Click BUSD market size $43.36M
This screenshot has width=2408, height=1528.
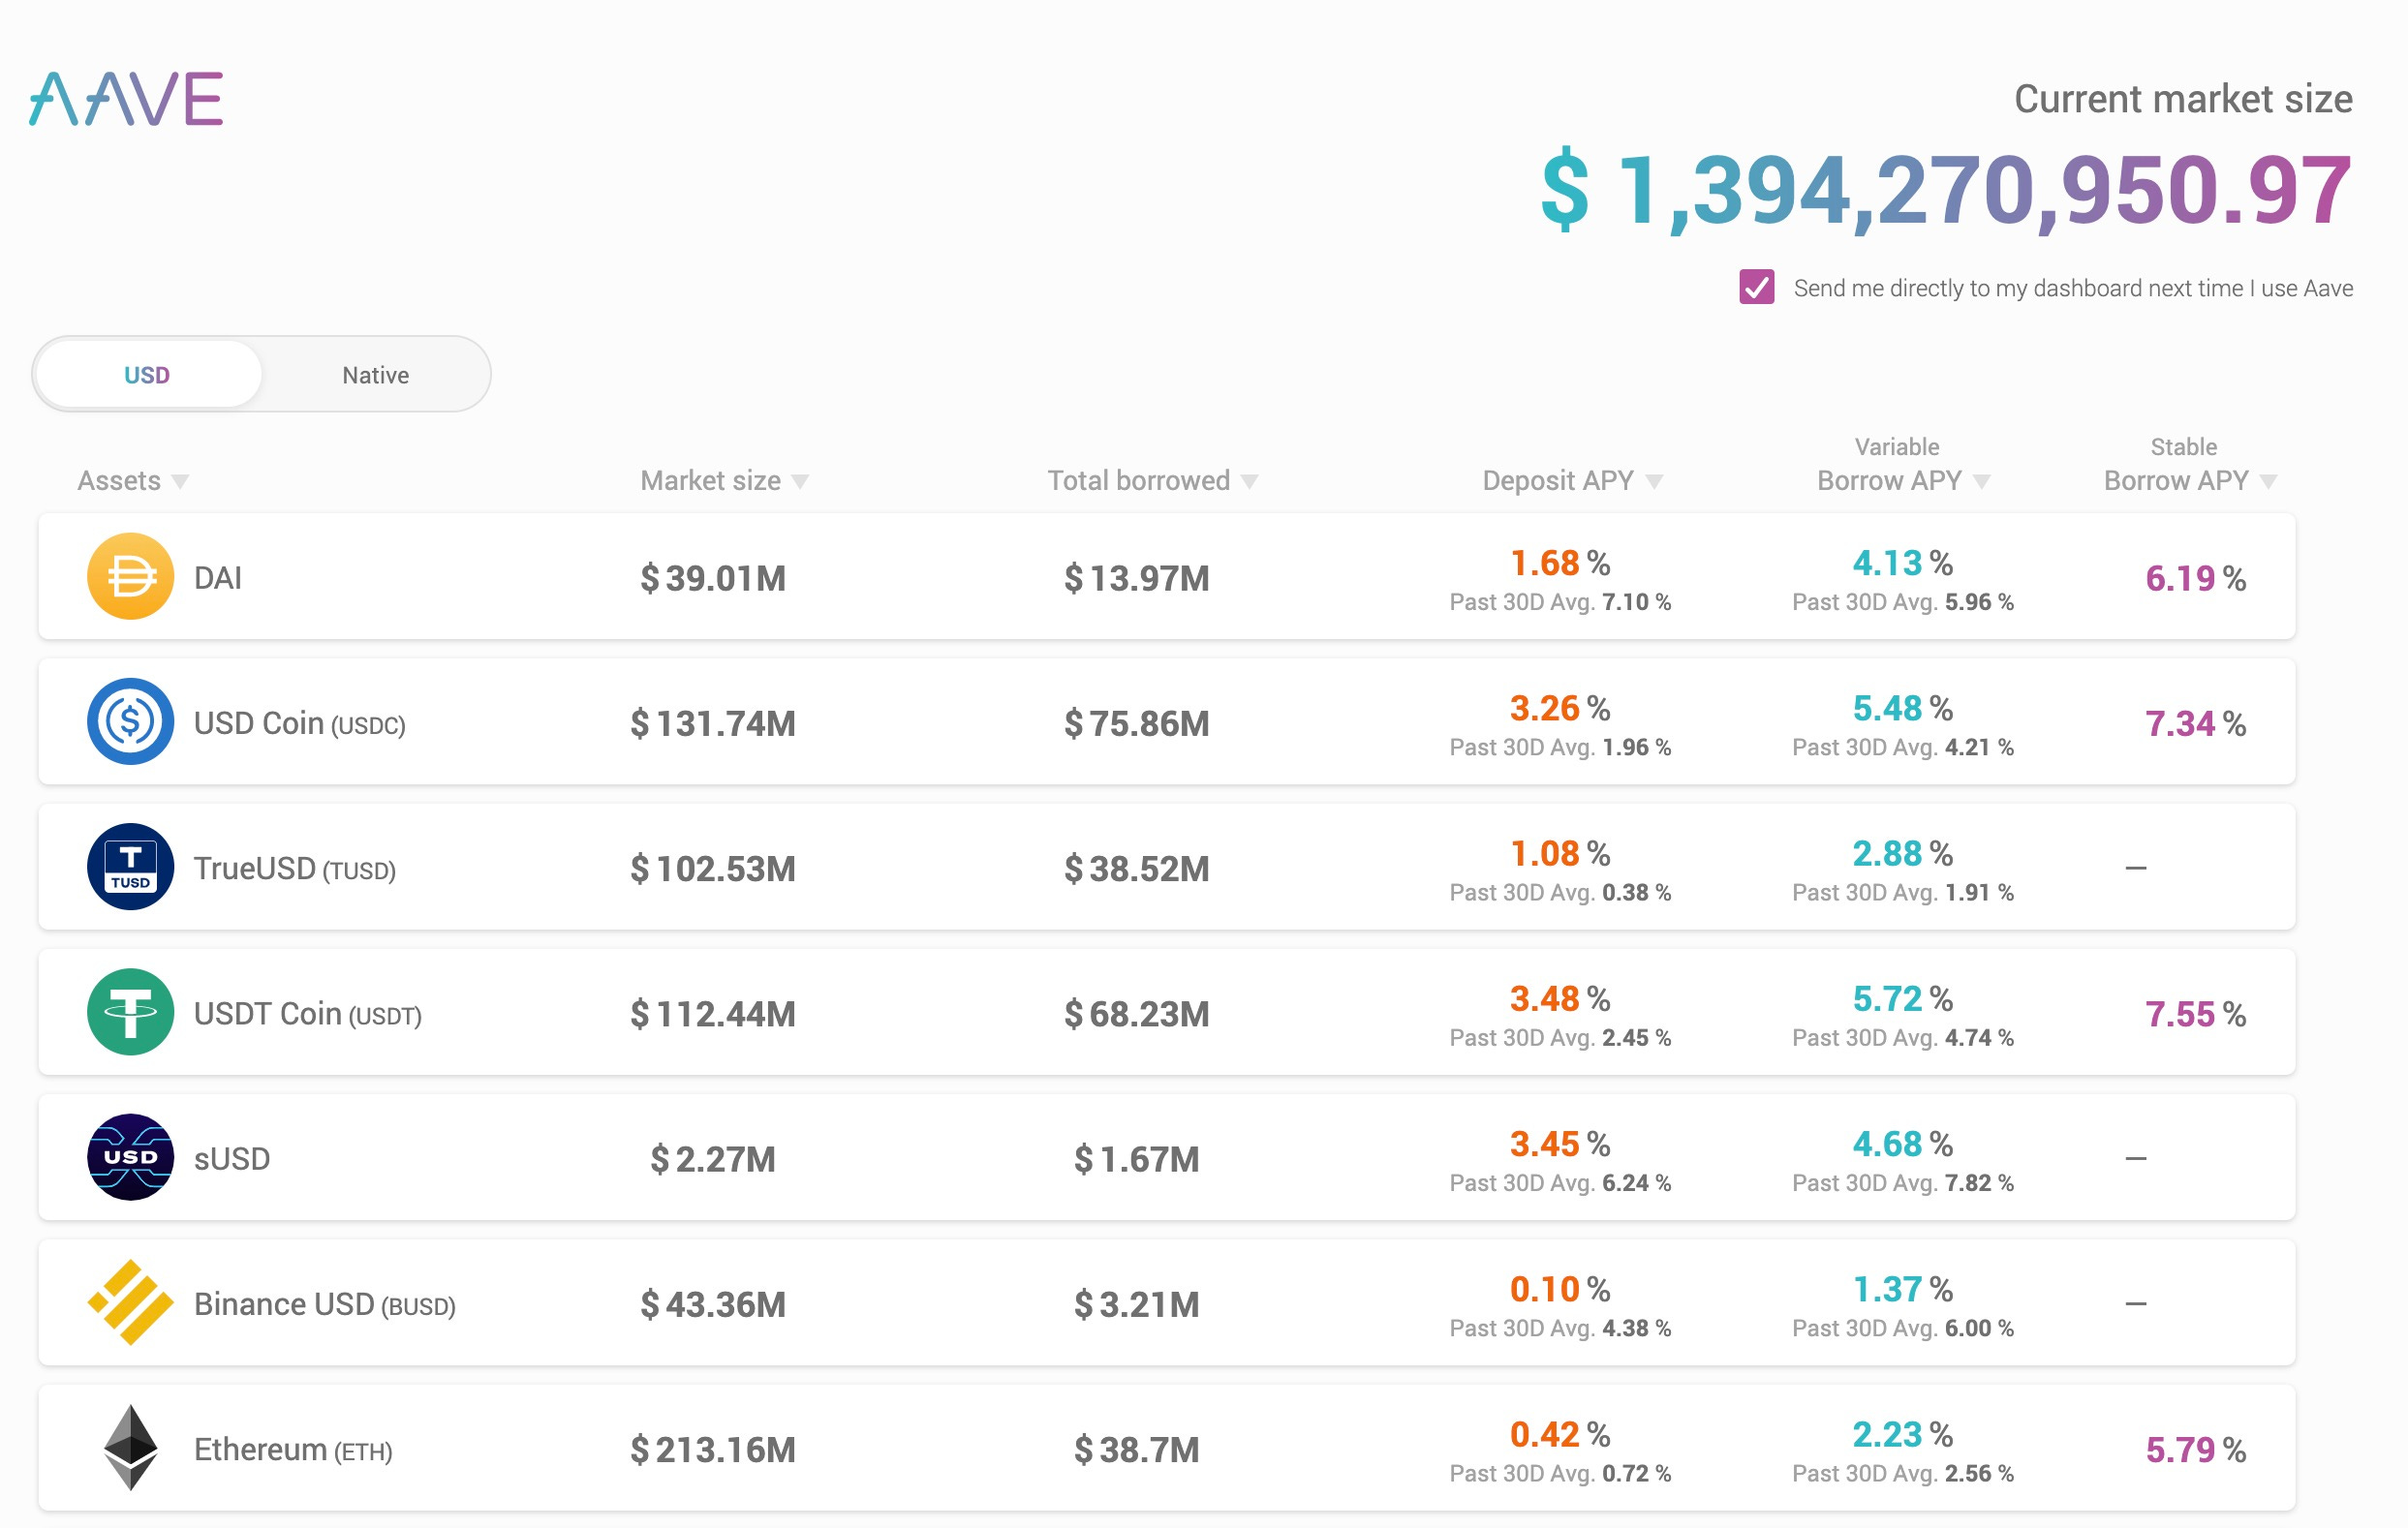click(x=713, y=1304)
